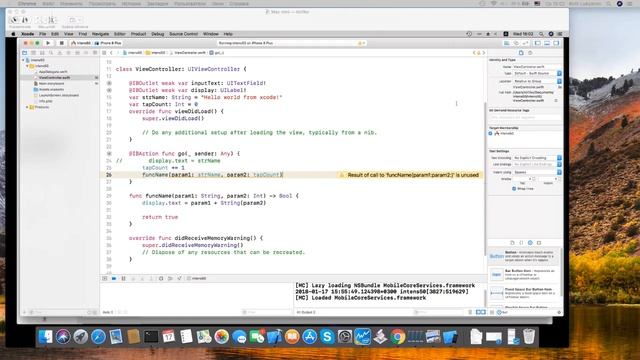Open the Project navigator folder icon
This screenshot has height=360, width=640.
[24, 53]
